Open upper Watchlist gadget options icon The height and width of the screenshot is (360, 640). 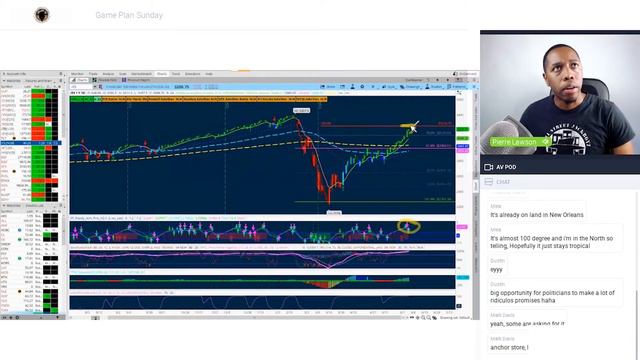[x=60, y=81]
